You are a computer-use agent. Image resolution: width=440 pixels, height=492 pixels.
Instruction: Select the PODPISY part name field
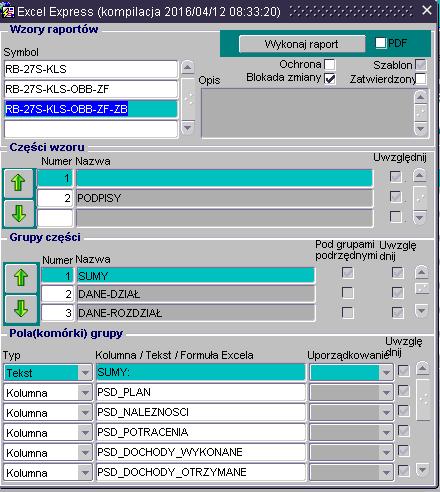click(x=225, y=198)
